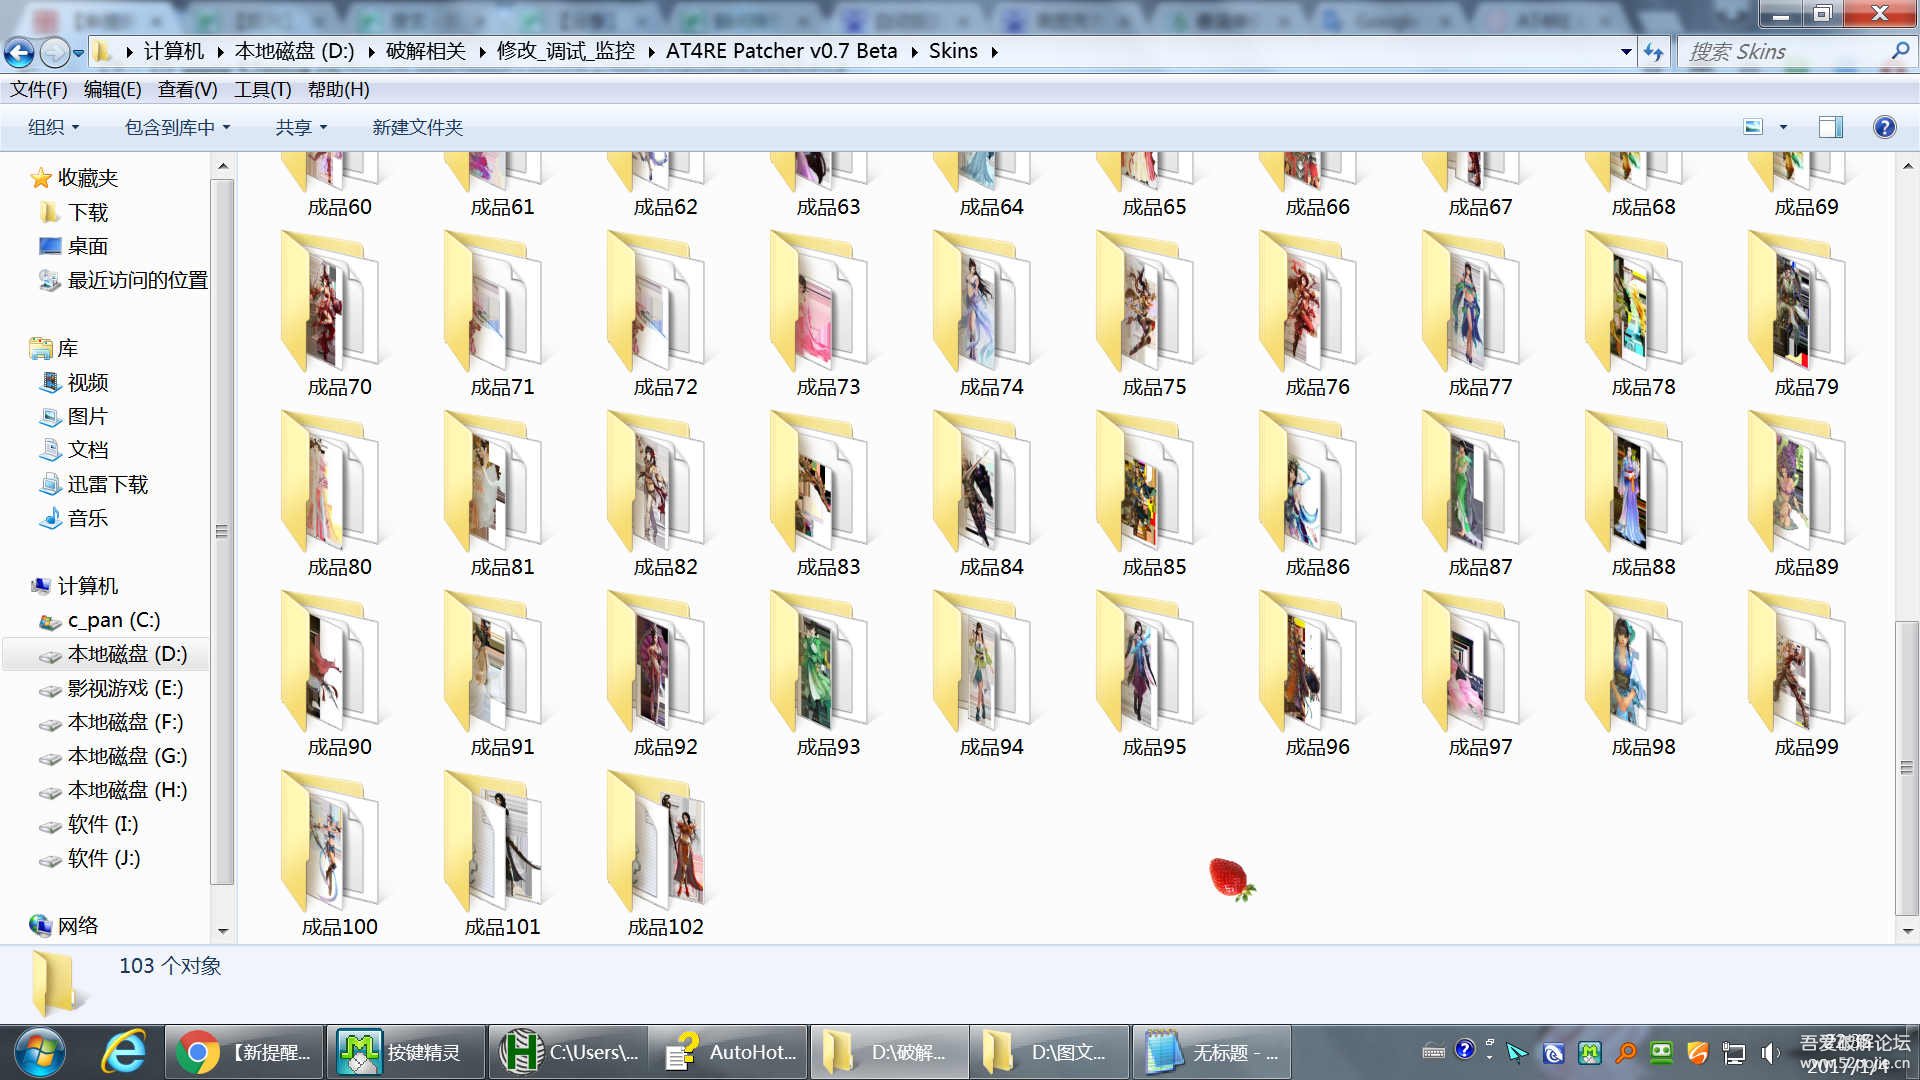This screenshot has height=1080, width=1920.
Task: Open the 视频 library
Action: tap(88, 382)
